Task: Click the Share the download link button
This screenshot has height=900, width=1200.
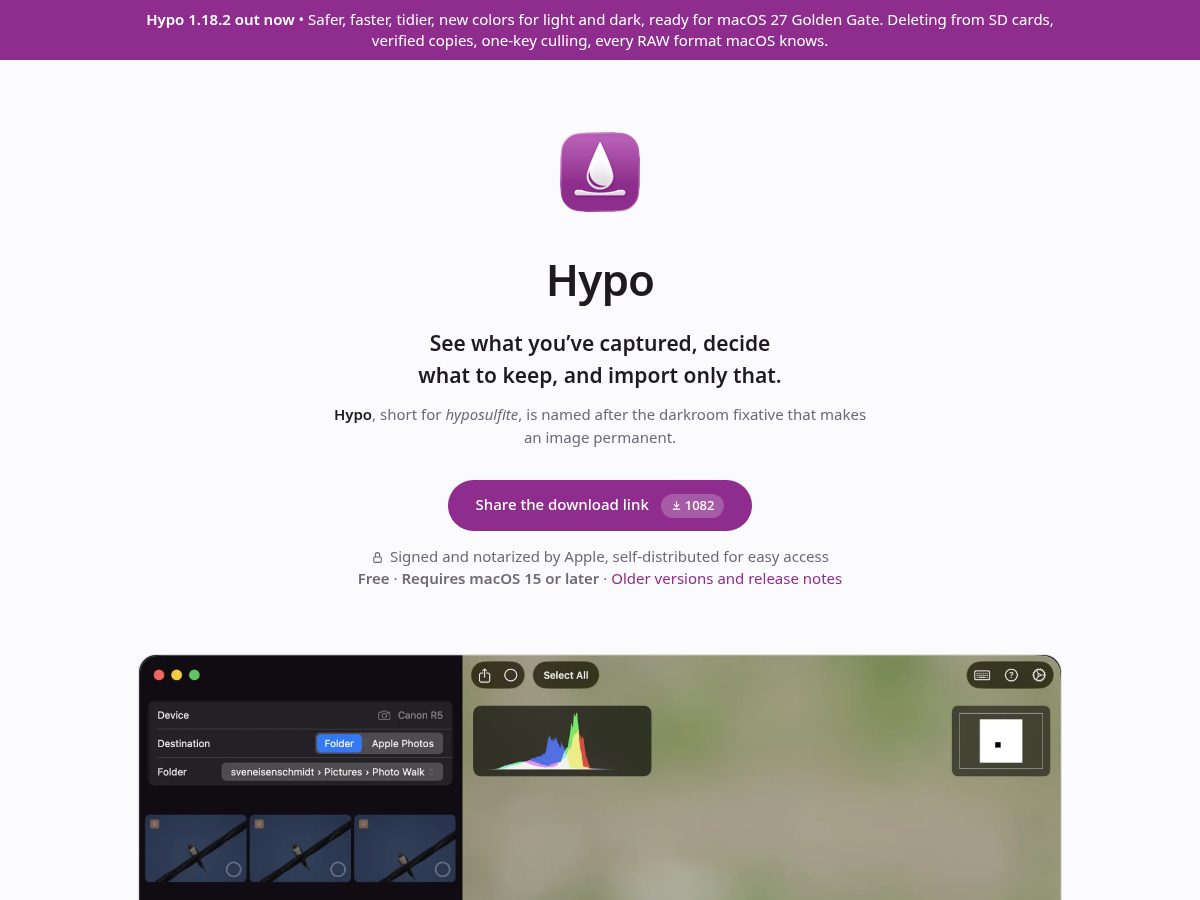Action: (600, 505)
